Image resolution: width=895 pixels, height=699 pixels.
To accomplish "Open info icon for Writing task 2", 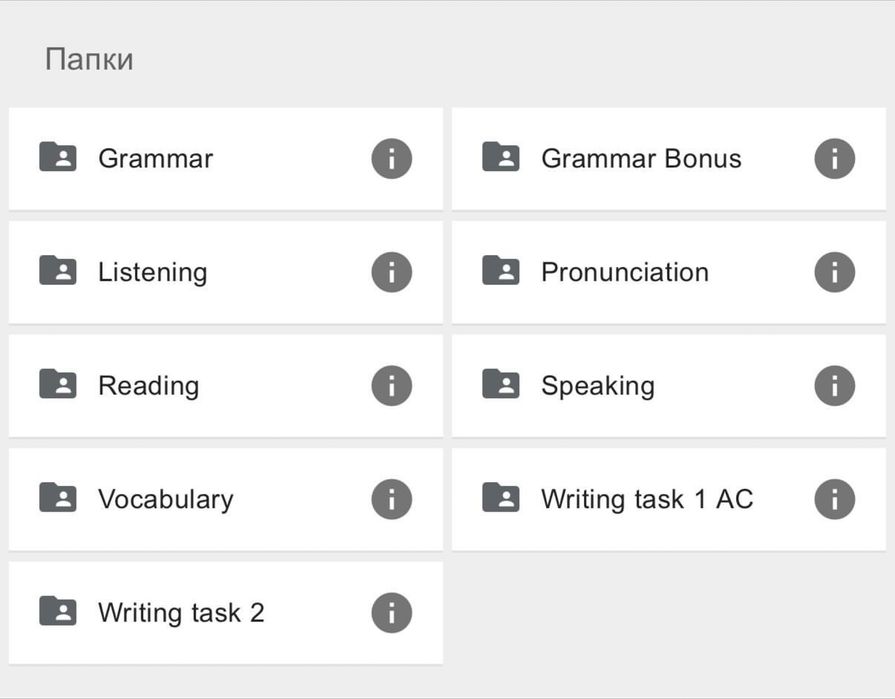I will click(x=391, y=613).
